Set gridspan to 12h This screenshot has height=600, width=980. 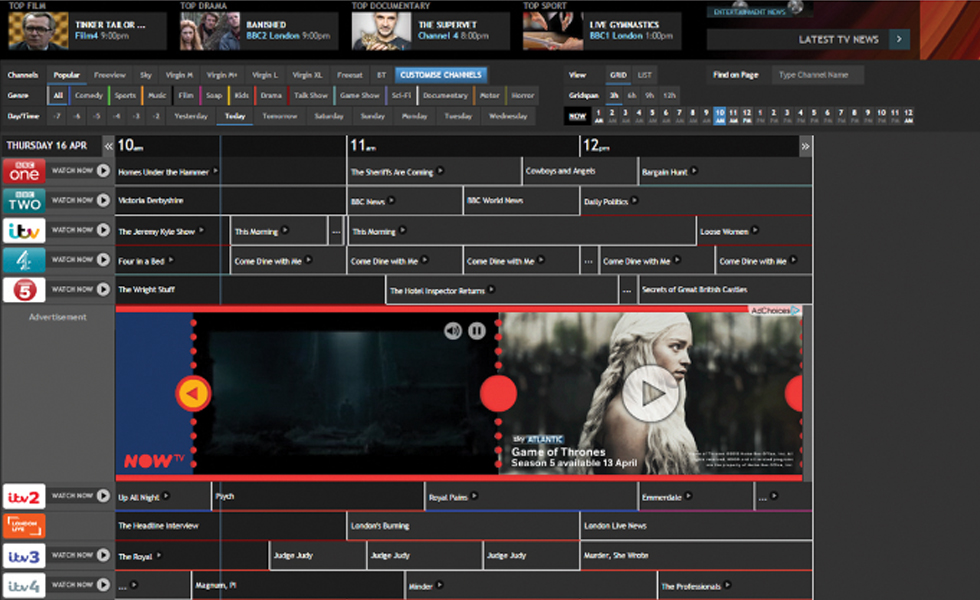click(669, 96)
